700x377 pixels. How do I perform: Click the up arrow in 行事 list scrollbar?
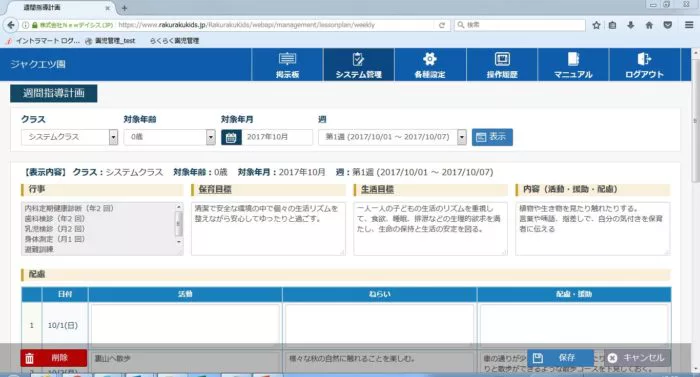(x=179, y=207)
